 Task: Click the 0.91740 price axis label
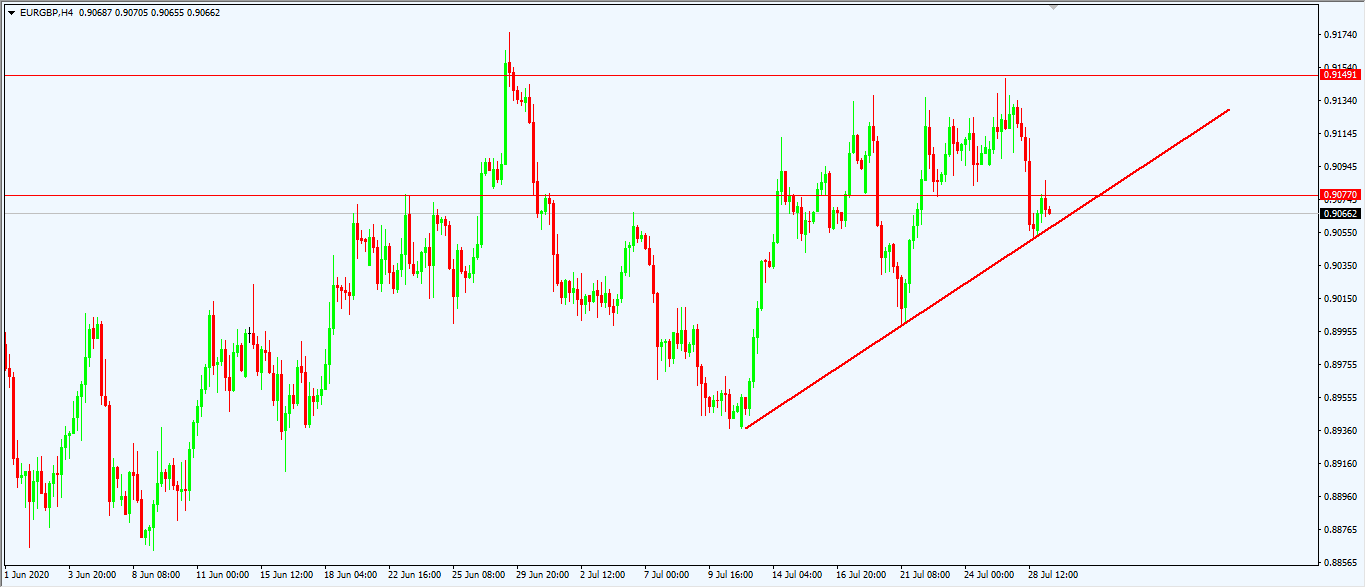pyautogui.click(x=1340, y=35)
